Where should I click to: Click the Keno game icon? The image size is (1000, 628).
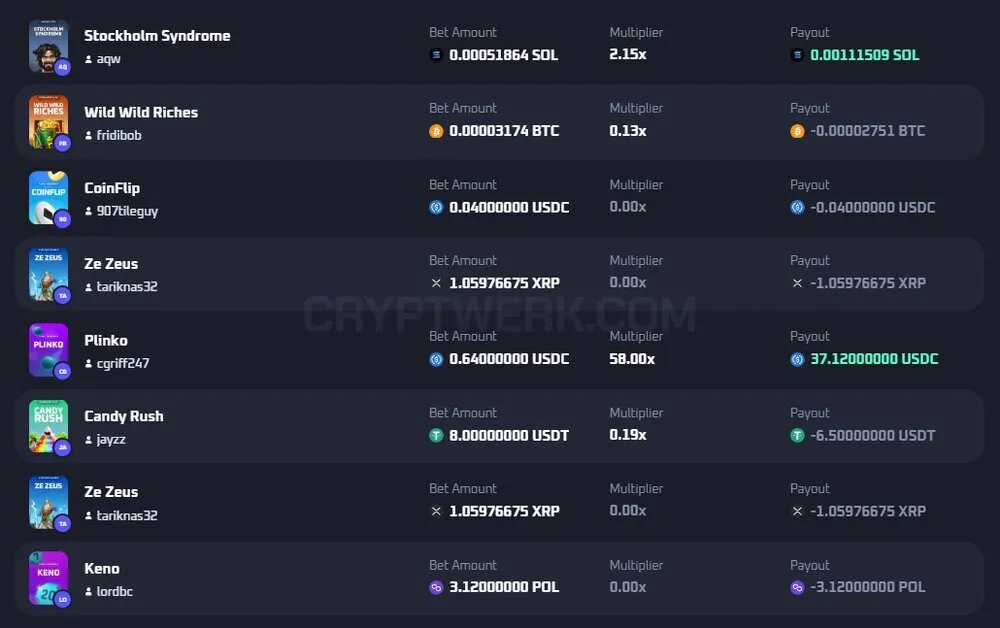point(48,578)
